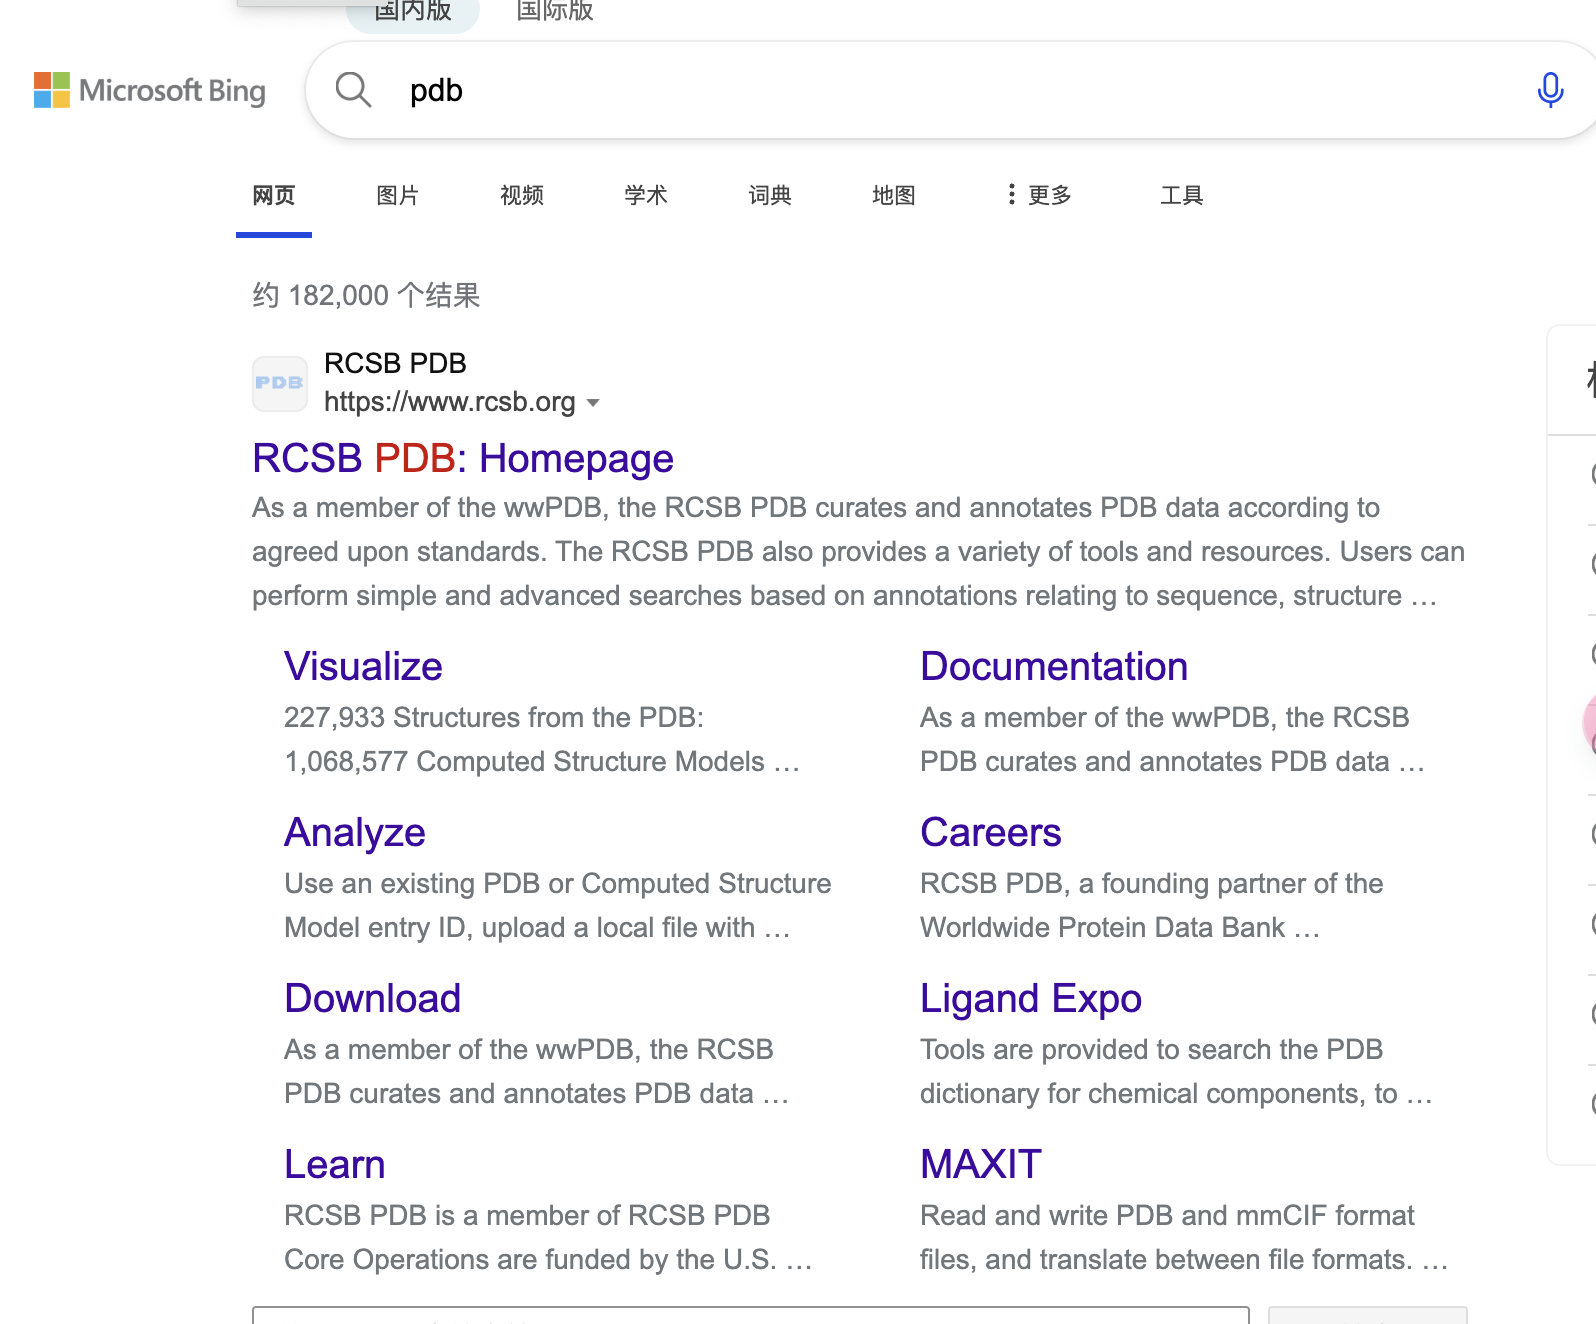The width and height of the screenshot is (1596, 1324).
Task: Click the Download sitelink
Action: click(x=372, y=998)
